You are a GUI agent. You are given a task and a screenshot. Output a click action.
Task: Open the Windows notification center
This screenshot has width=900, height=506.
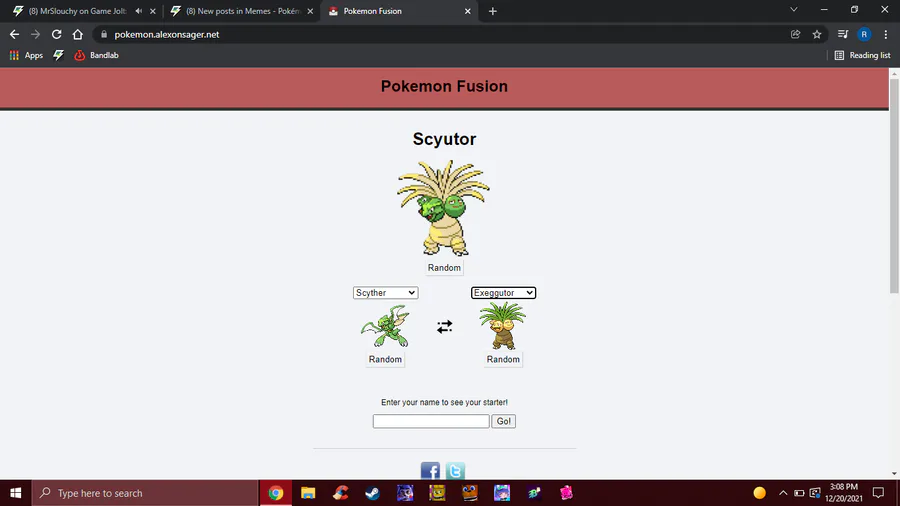click(x=878, y=493)
